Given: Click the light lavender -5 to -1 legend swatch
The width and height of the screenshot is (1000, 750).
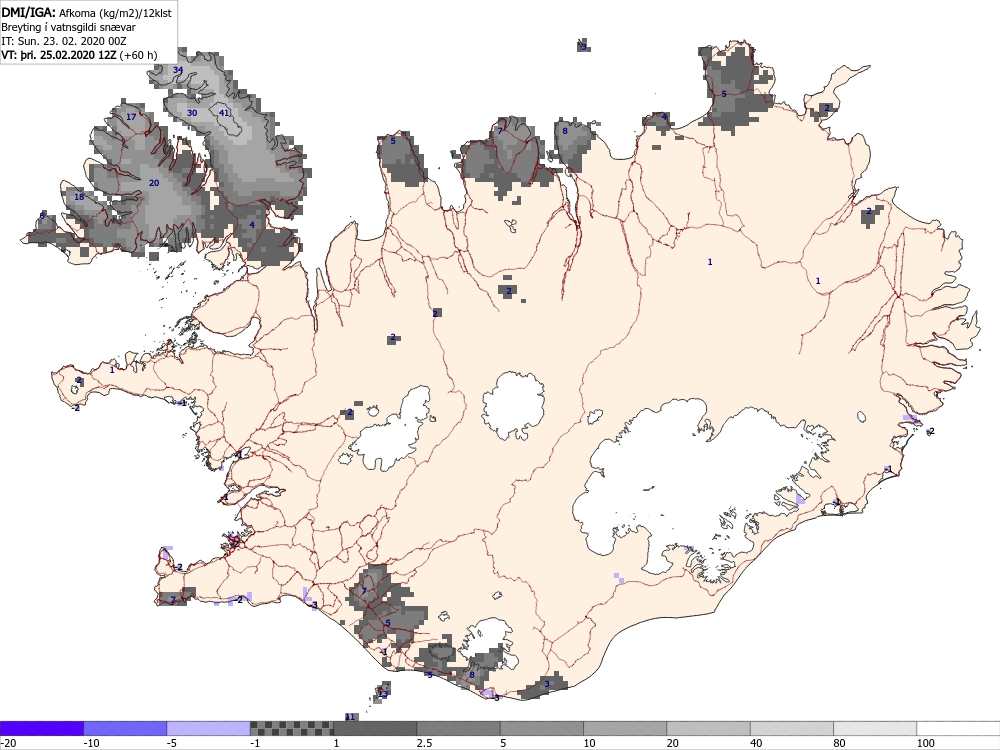Looking at the screenshot, I should tap(209, 728).
